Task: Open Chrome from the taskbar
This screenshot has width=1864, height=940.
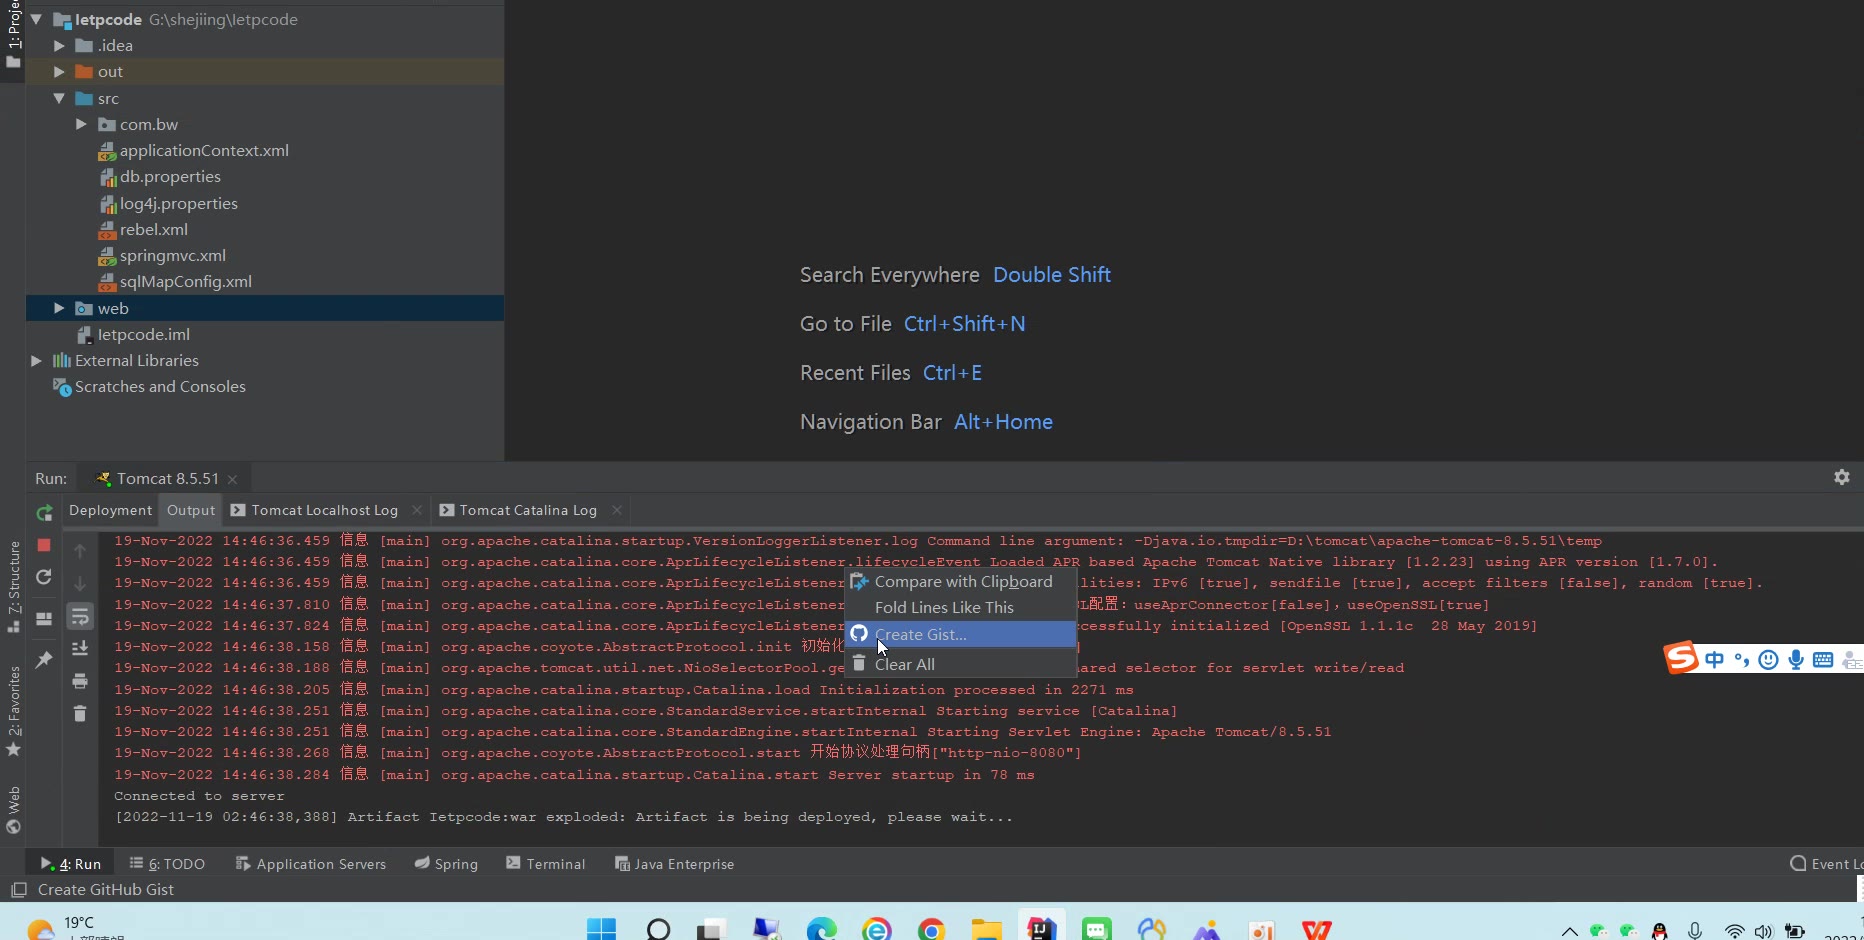Action: (x=931, y=930)
